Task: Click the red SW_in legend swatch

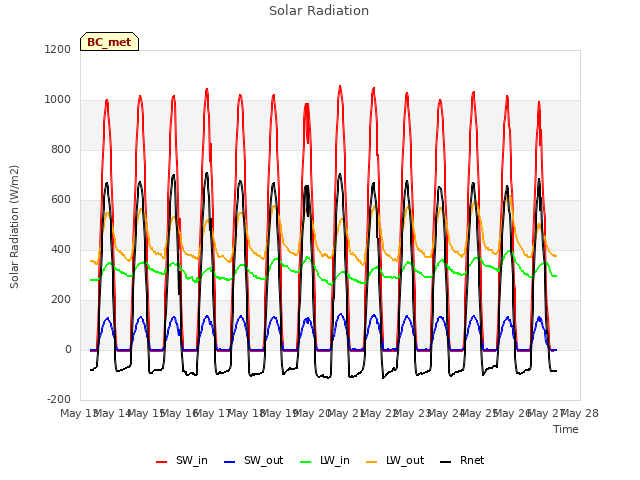Action: (162, 462)
